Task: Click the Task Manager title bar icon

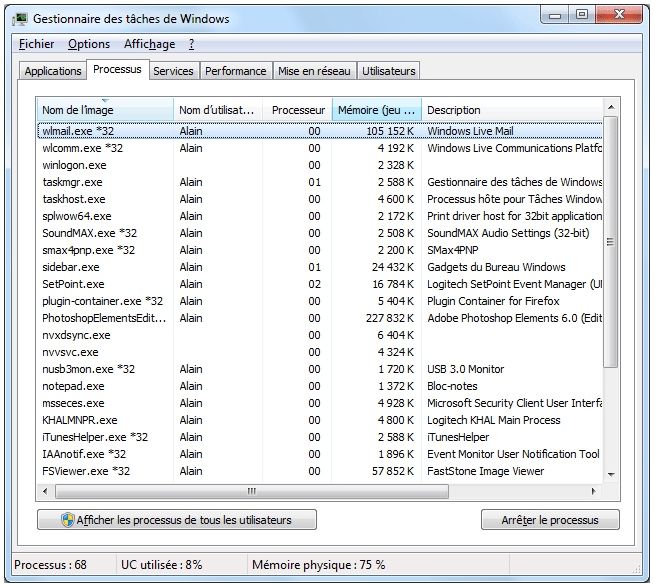Action: pos(21,19)
